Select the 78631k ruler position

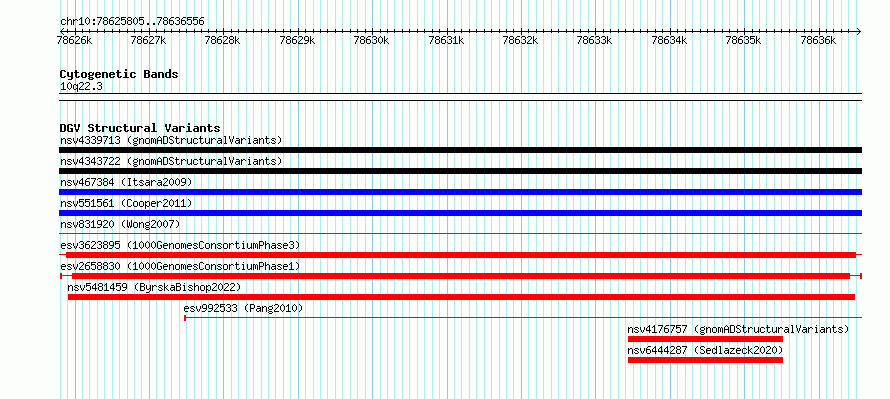(x=446, y=40)
